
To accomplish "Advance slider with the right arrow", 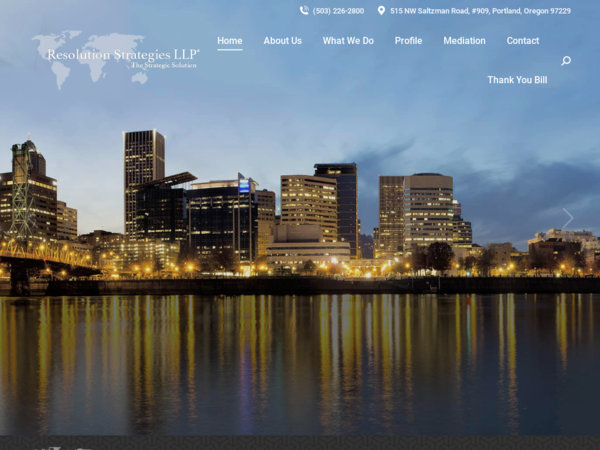I will [568, 218].
